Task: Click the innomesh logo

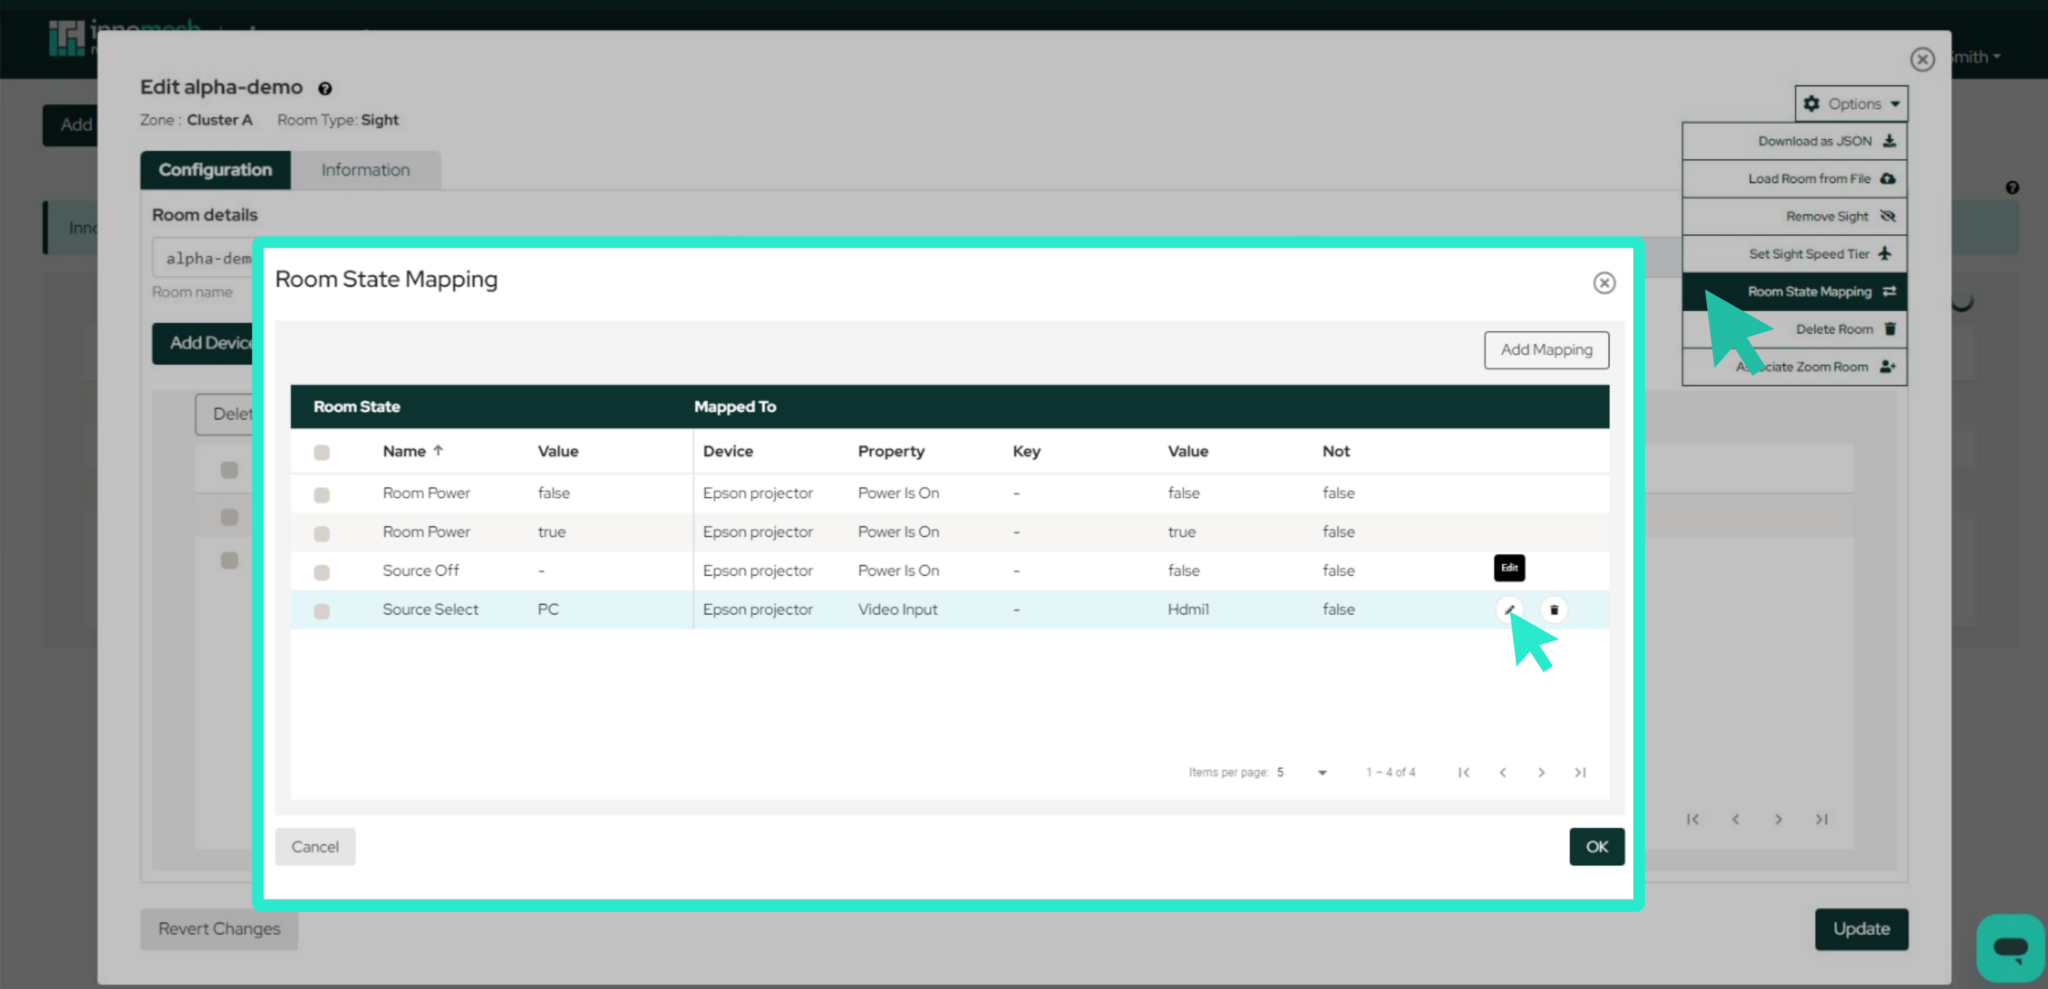Action: click(66, 38)
